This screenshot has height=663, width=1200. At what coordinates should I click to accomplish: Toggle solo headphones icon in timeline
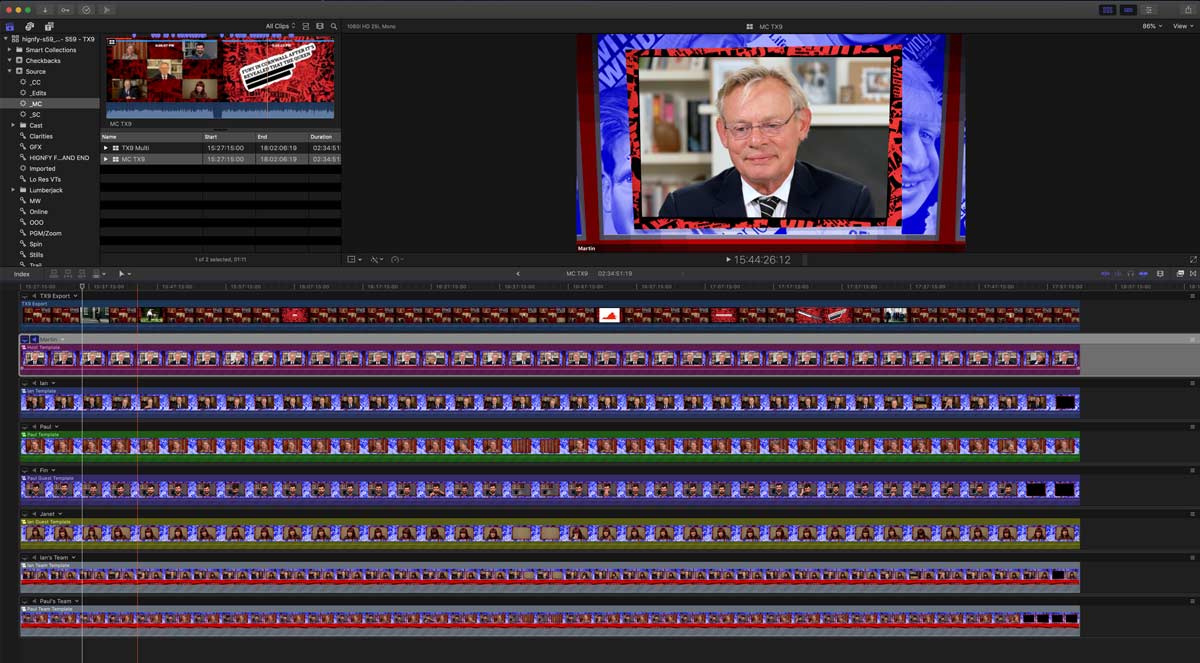pos(1130,273)
